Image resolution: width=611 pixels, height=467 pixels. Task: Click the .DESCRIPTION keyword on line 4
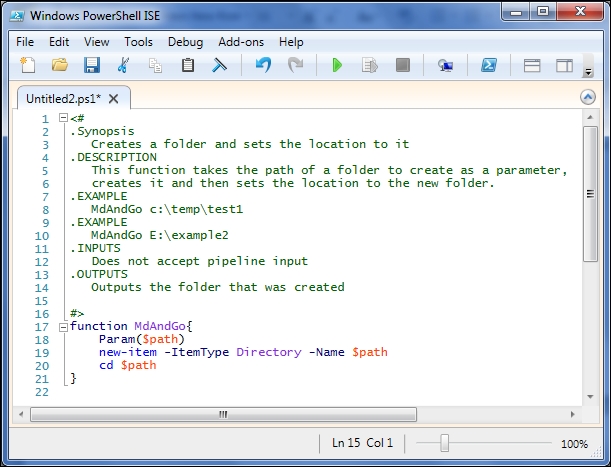click(113, 157)
